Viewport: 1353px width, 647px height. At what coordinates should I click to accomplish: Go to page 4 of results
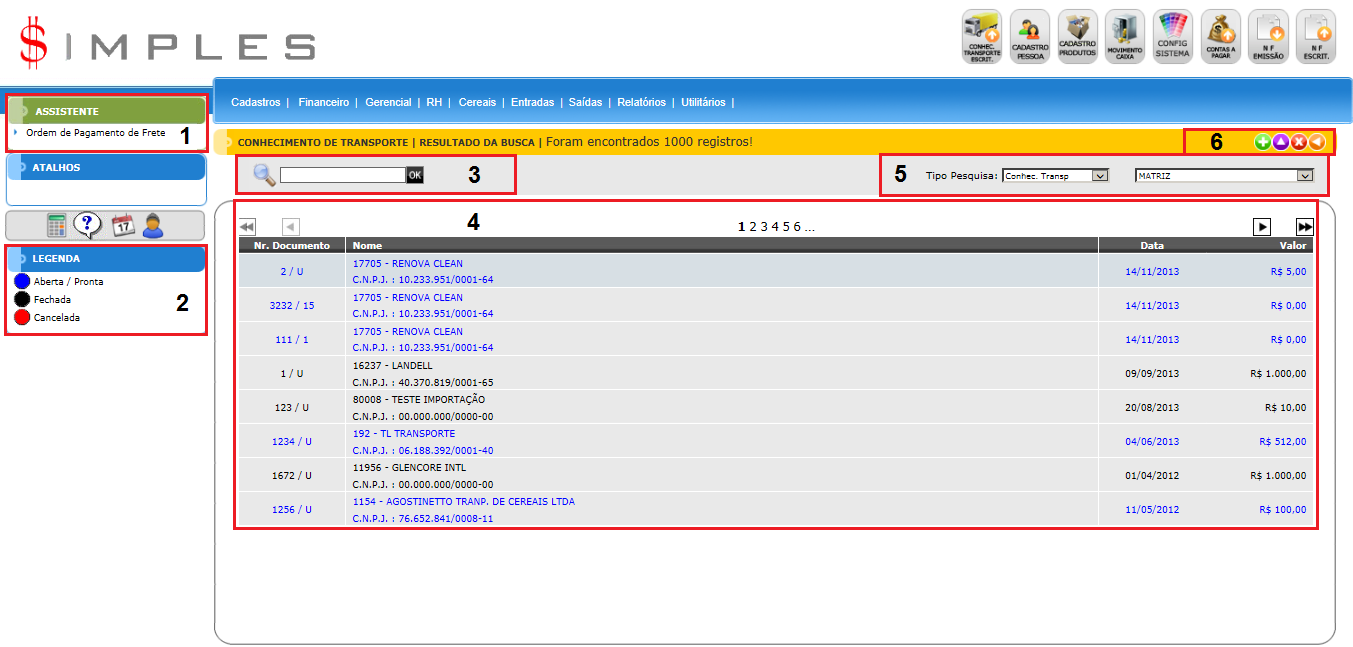(x=775, y=227)
